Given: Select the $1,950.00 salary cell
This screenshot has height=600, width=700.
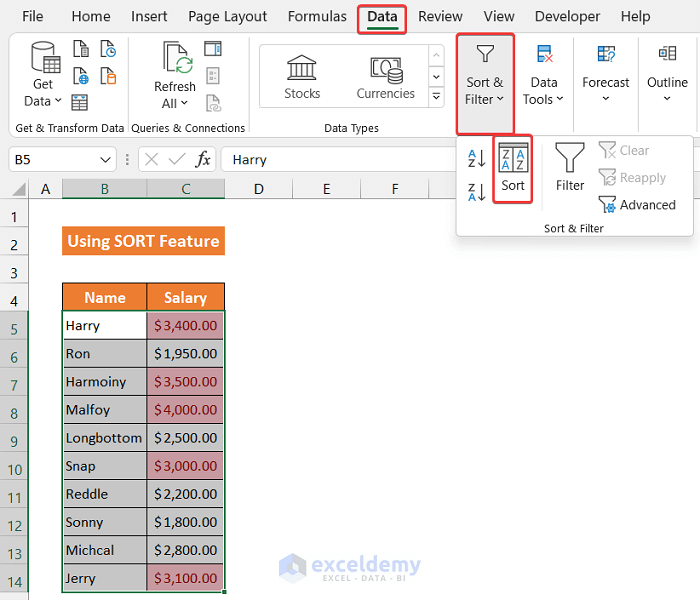Looking at the screenshot, I should (x=185, y=354).
